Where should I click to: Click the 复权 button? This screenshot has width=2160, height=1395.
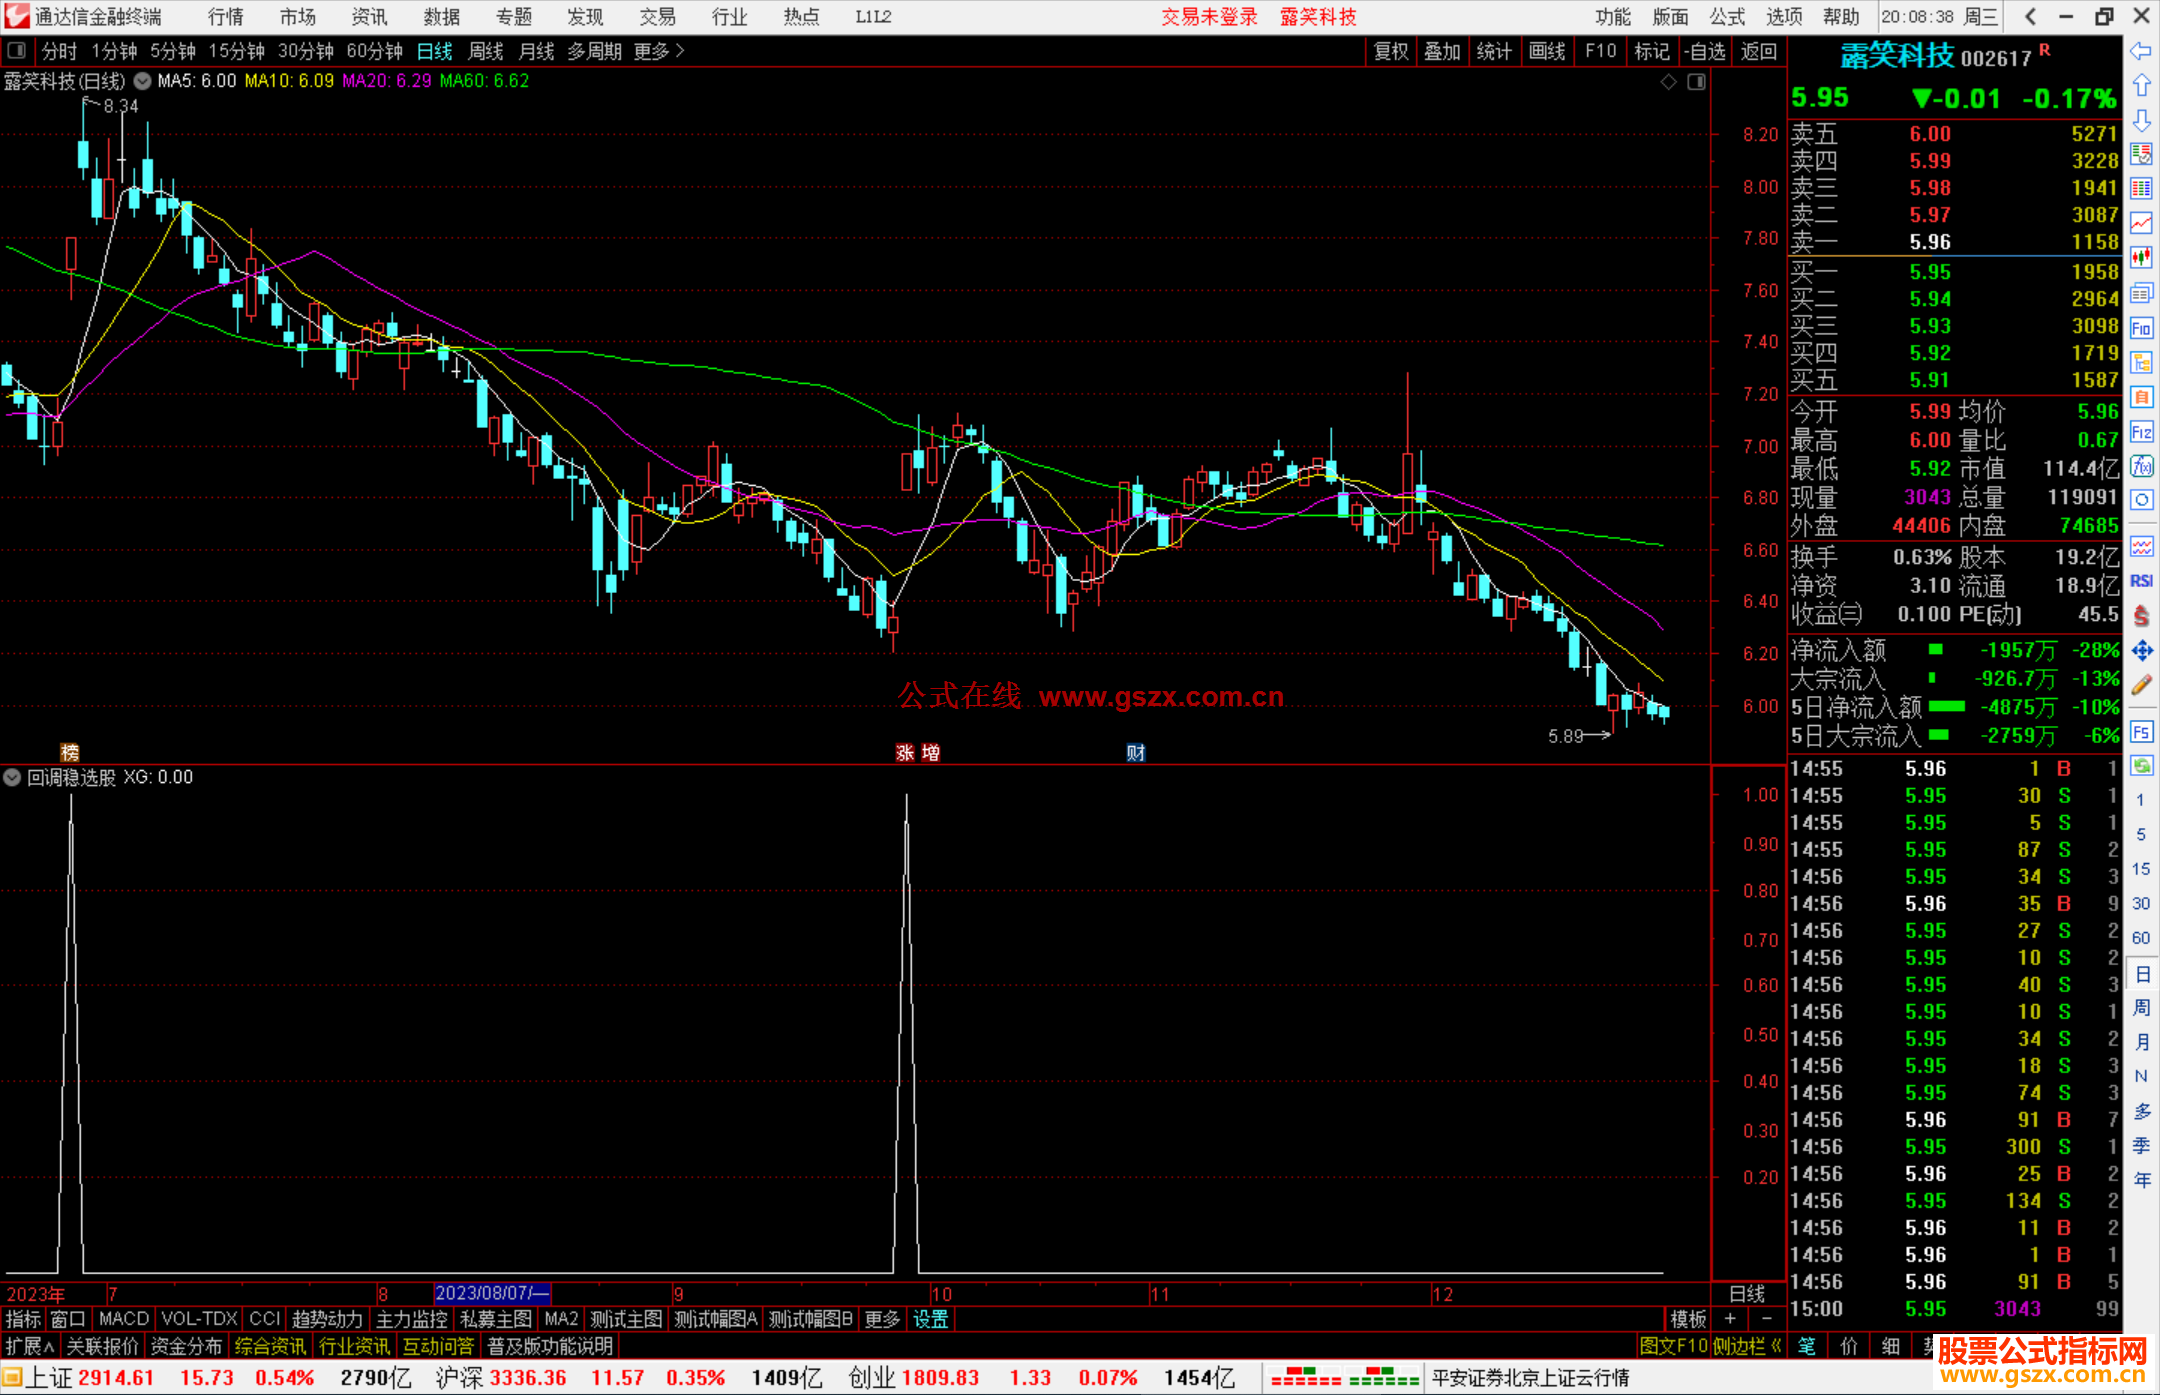[1390, 51]
